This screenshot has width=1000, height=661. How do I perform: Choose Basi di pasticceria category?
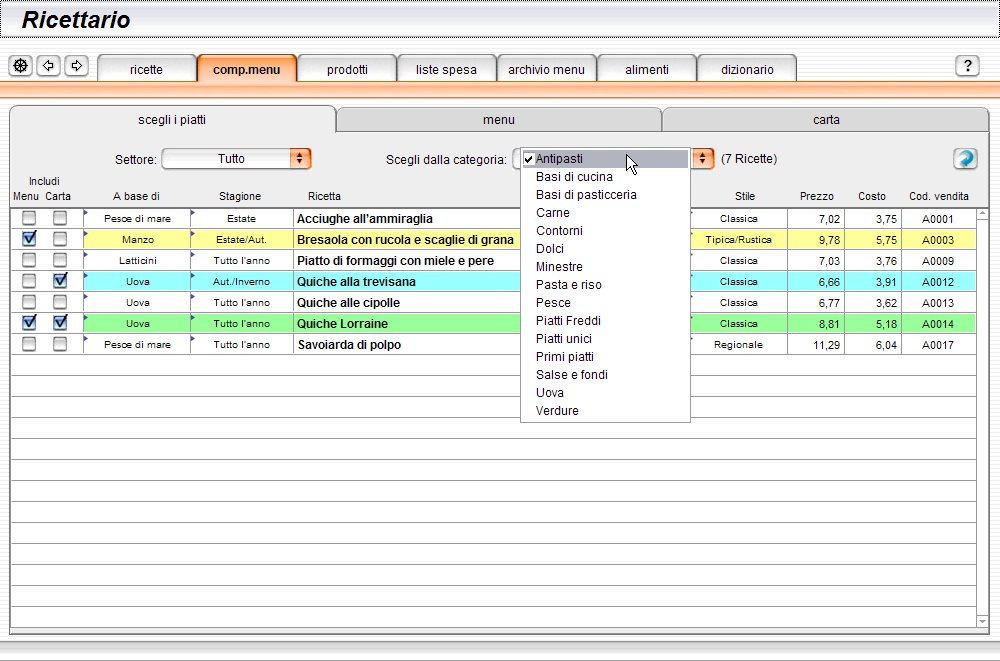coord(605,195)
